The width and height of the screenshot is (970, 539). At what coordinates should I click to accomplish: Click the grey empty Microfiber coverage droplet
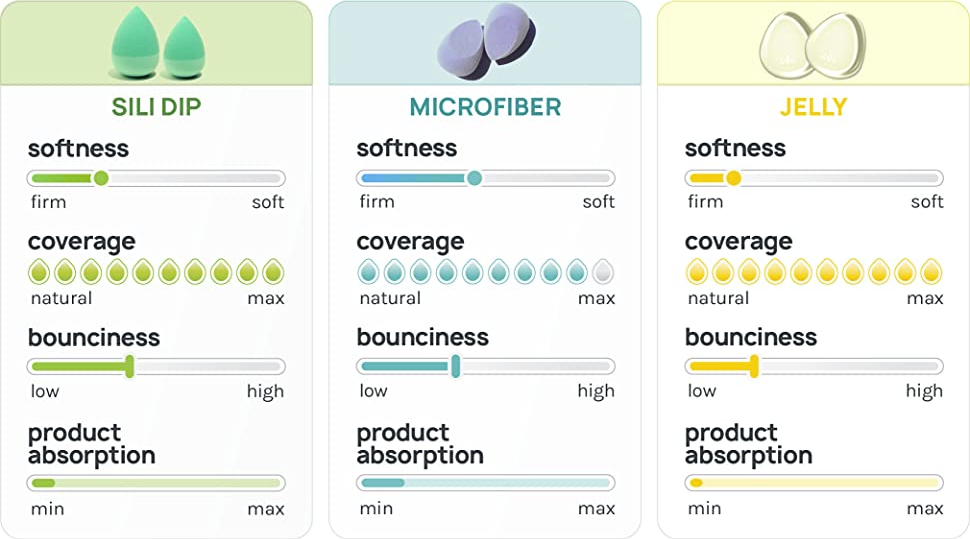click(x=602, y=272)
